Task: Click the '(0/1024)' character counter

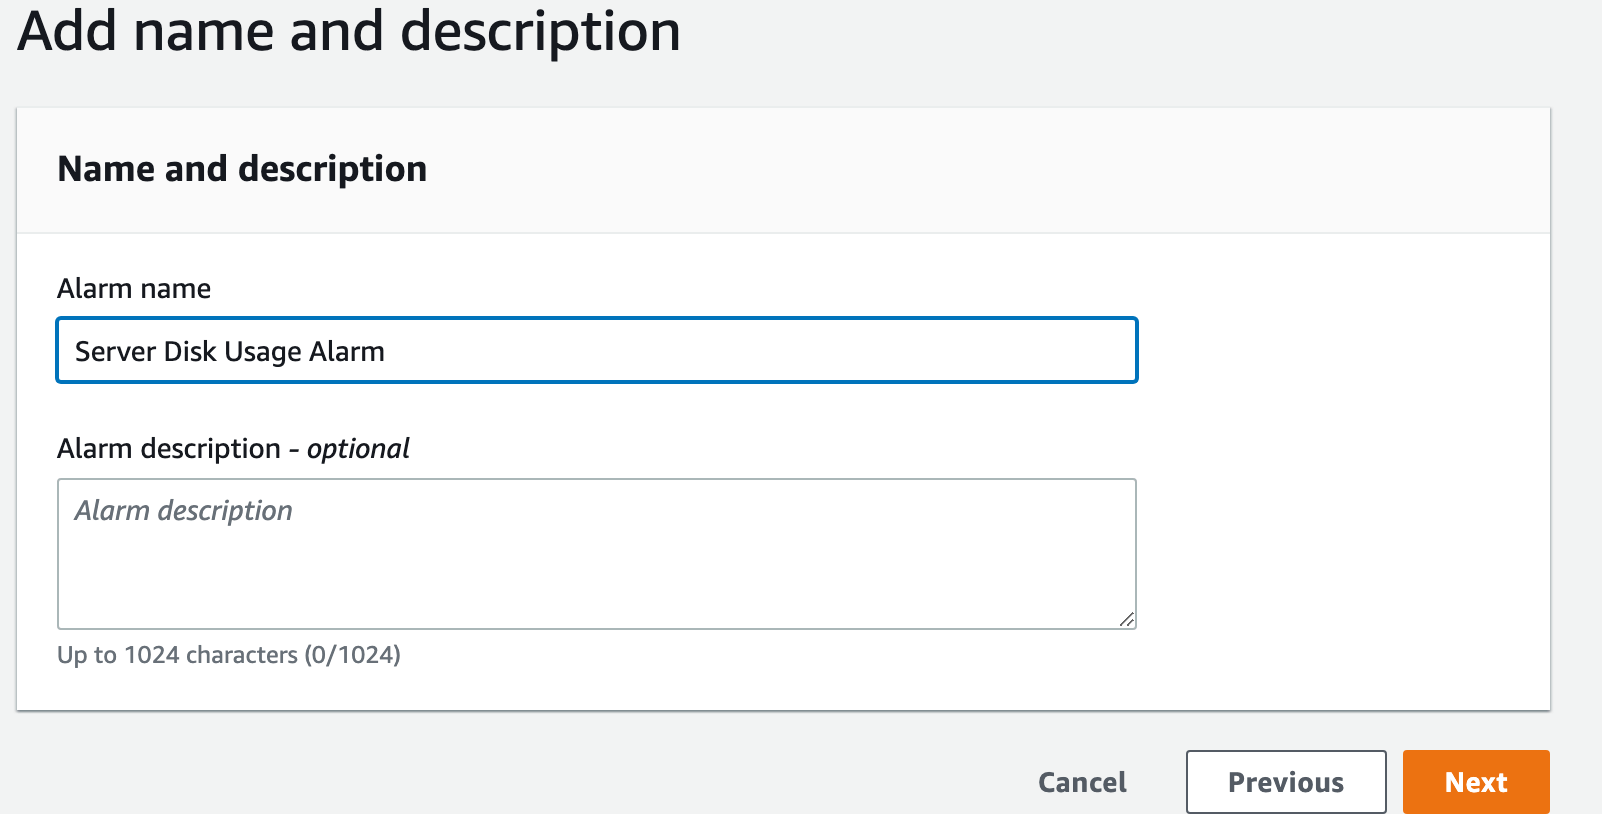Action: [353, 655]
